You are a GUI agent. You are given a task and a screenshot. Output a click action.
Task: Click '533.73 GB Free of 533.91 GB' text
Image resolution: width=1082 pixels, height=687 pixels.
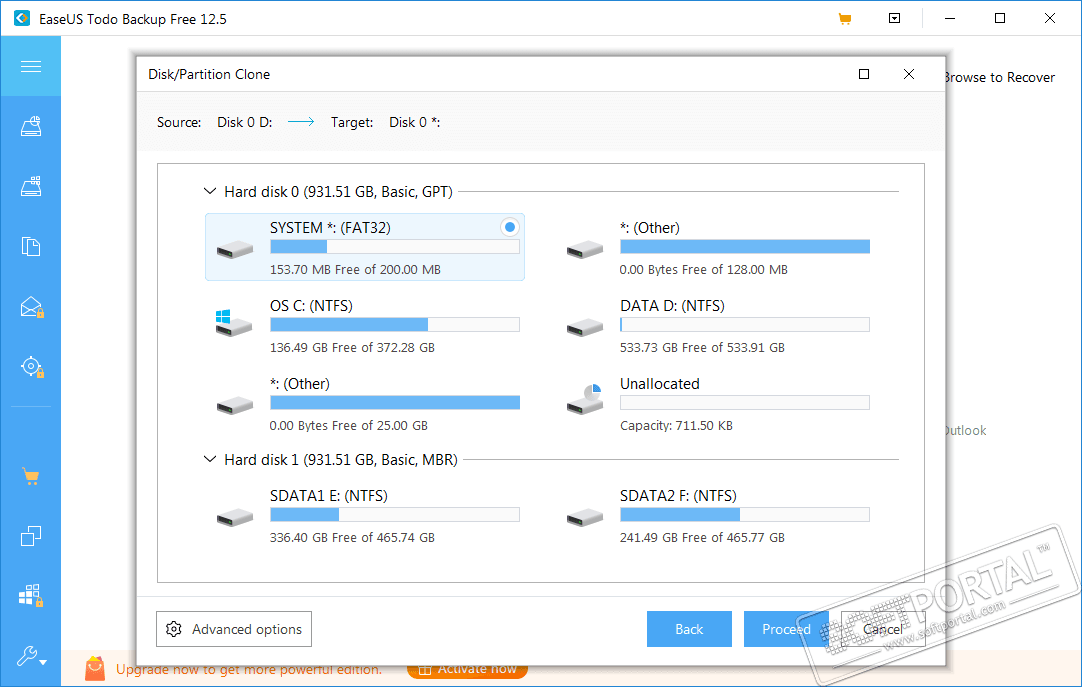[702, 348]
